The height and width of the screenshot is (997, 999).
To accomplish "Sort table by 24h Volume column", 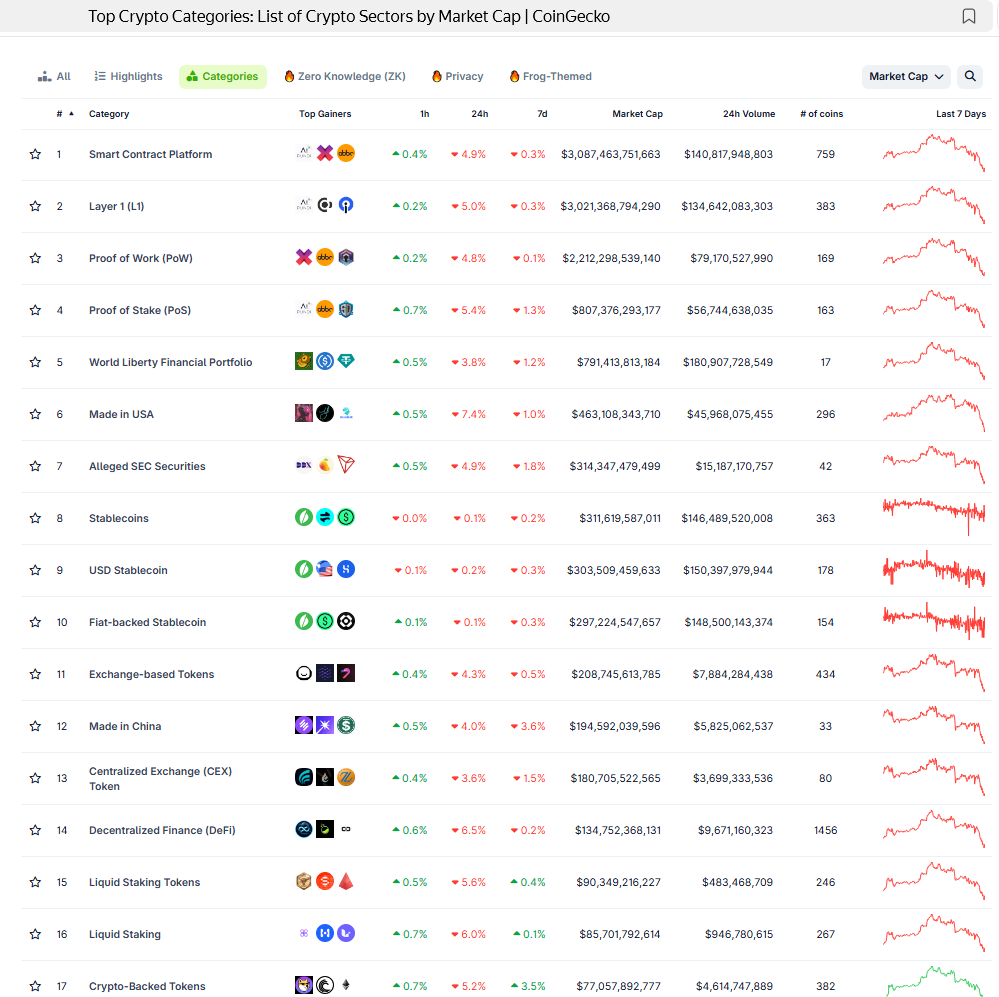I will (x=749, y=114).
